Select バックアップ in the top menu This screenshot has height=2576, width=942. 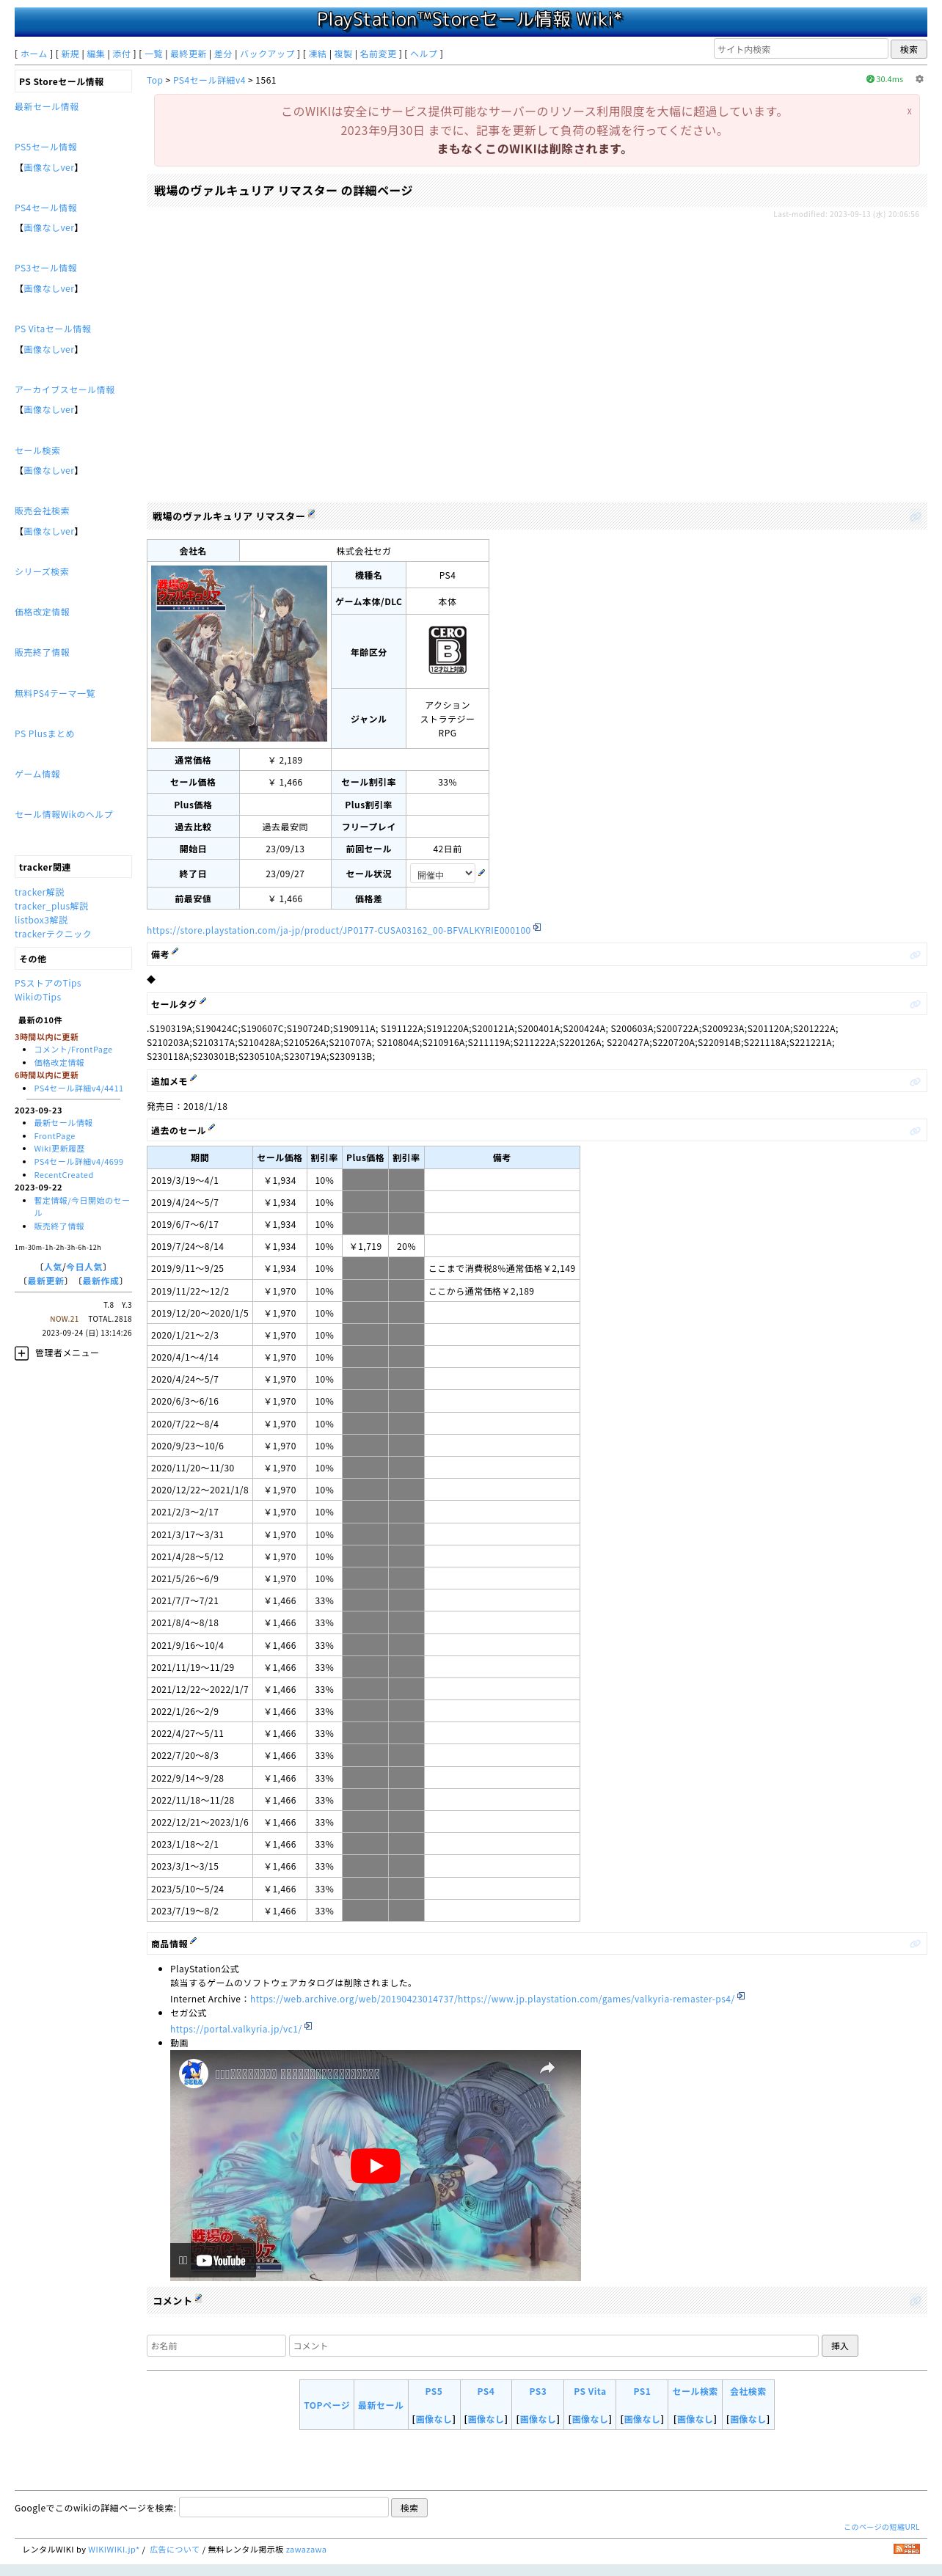pos(267,54)
